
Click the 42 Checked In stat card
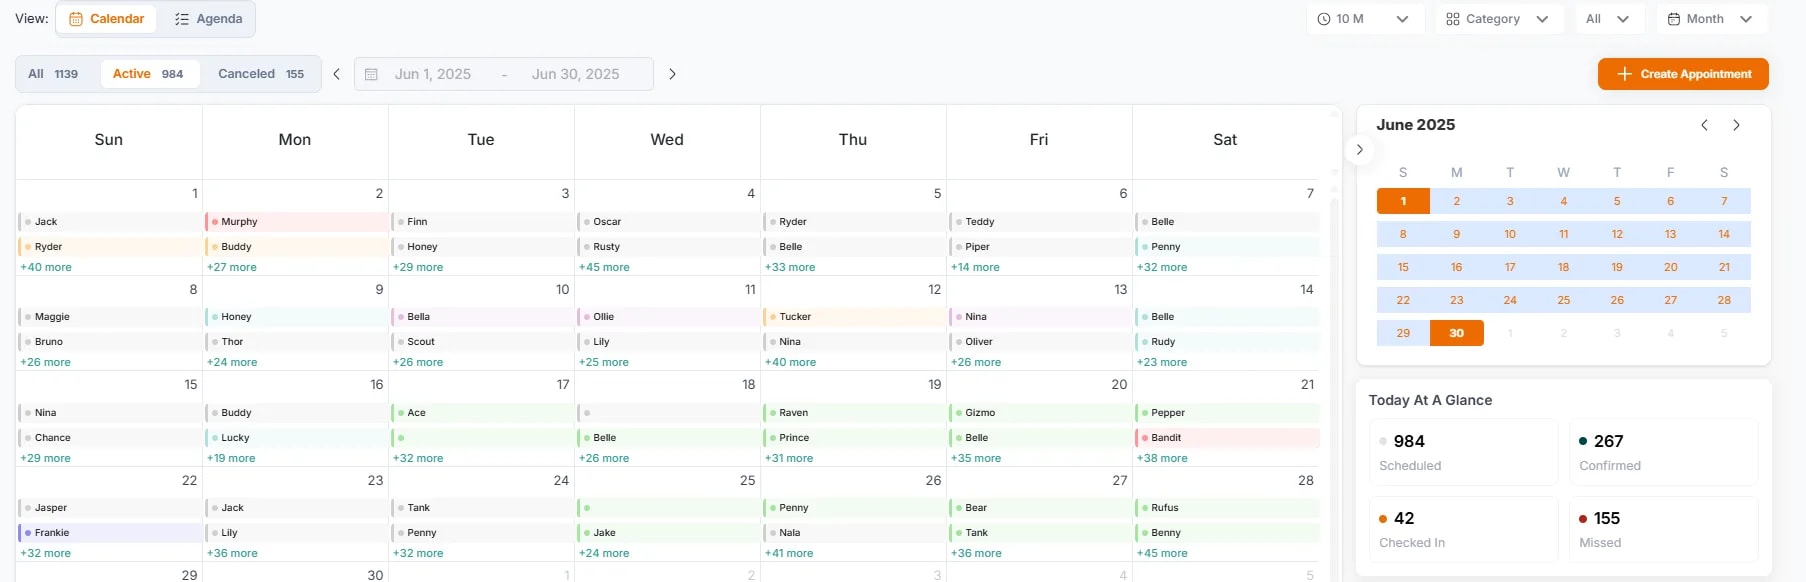pyautogui.click(x=1463, y=529)
